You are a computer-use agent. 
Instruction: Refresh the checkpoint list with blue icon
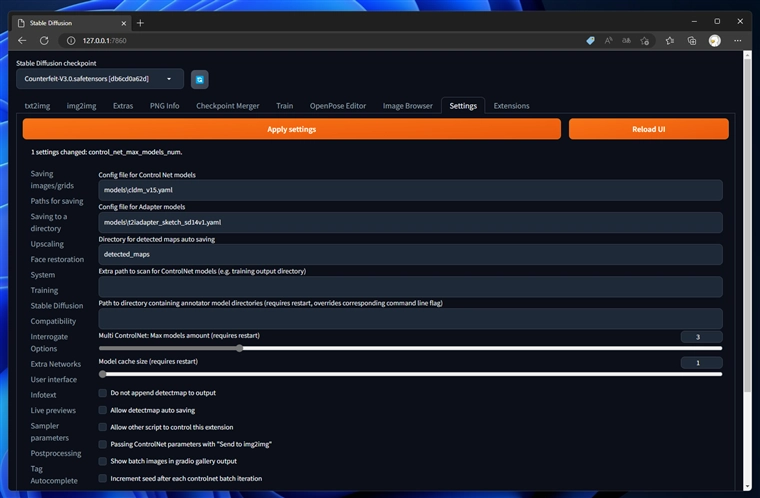point(199,80)
